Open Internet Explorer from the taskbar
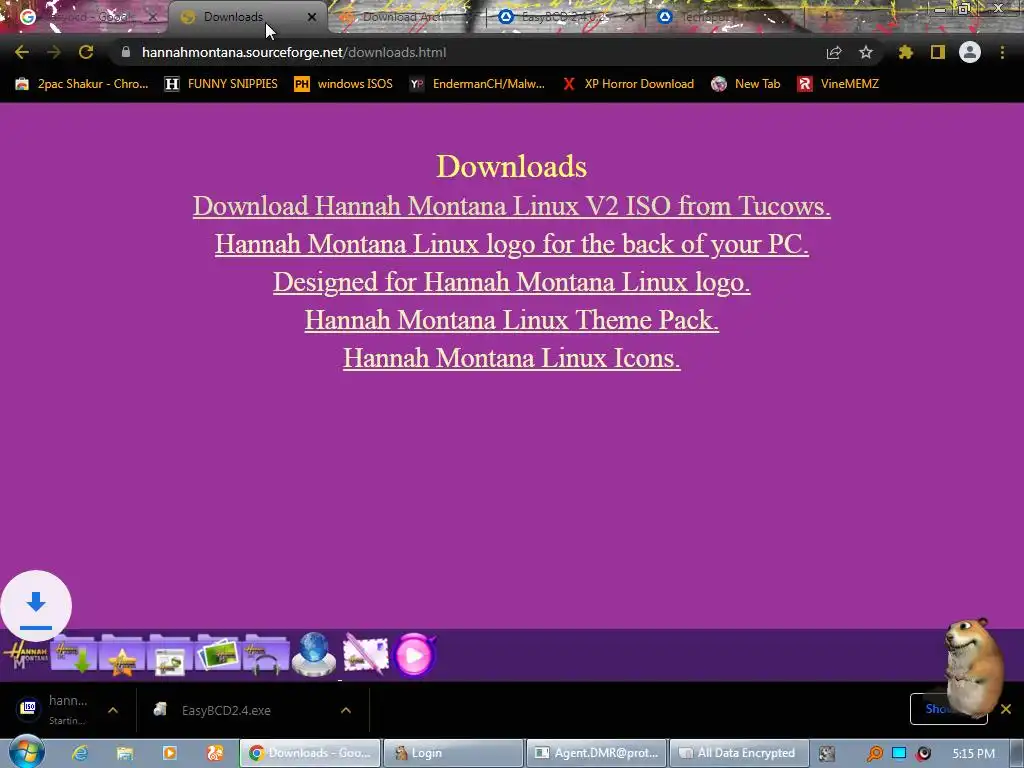Screen dimensions: 1024x768 (x=80, y=753)
